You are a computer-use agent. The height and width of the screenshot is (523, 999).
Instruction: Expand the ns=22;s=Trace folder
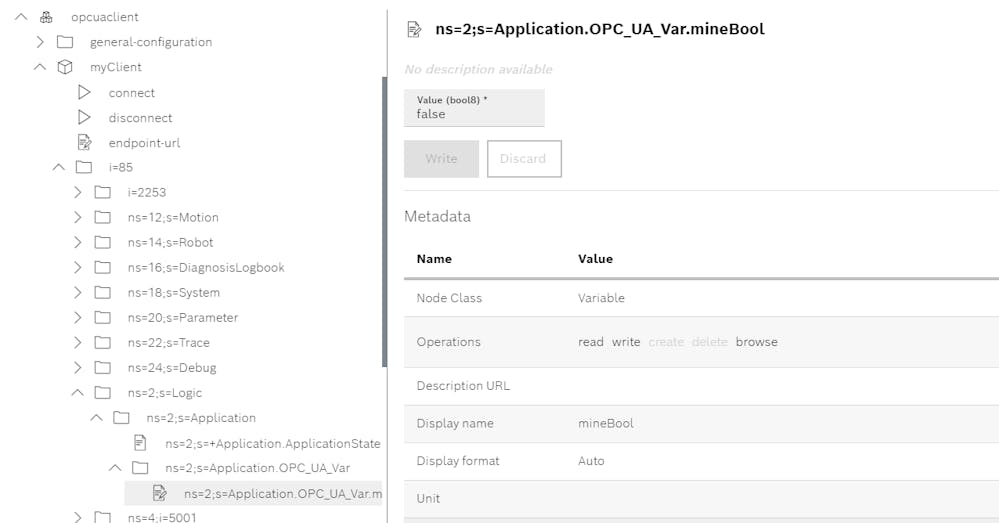[x=78, y=342]
